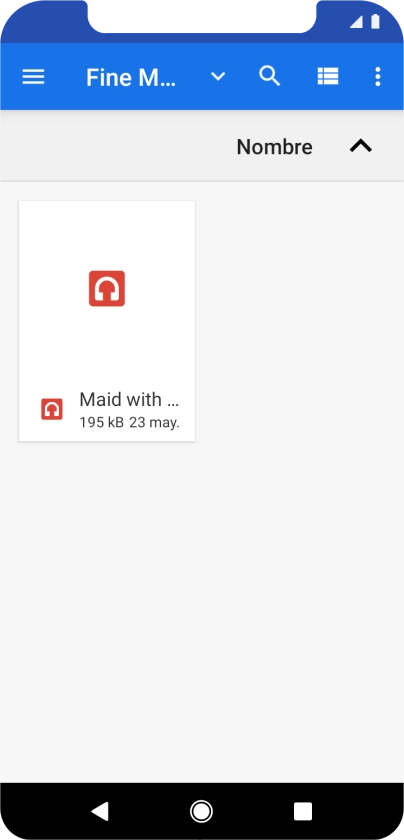
Task: Expand the folder path dropdown chevron
Action: point(218,77)
